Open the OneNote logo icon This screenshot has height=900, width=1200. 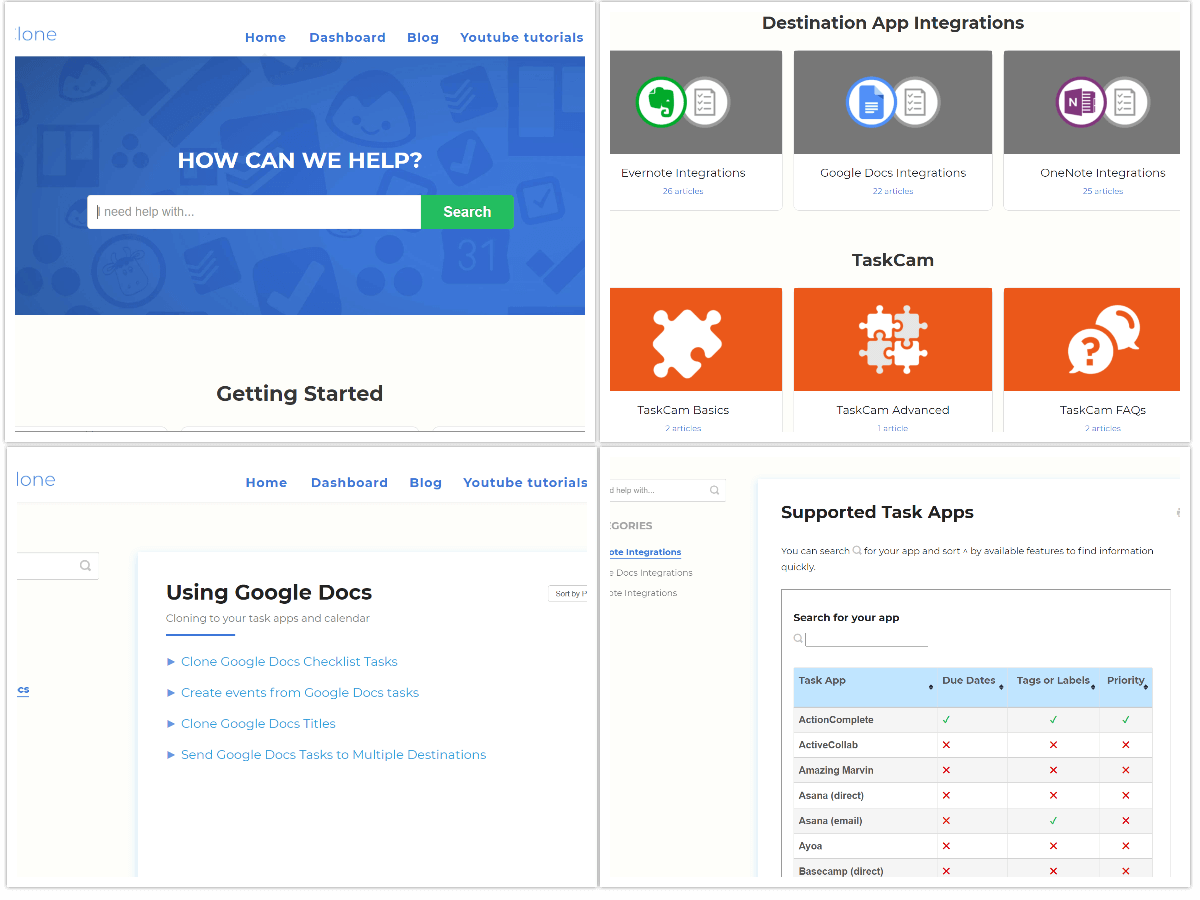click(x=1081, y=102)
